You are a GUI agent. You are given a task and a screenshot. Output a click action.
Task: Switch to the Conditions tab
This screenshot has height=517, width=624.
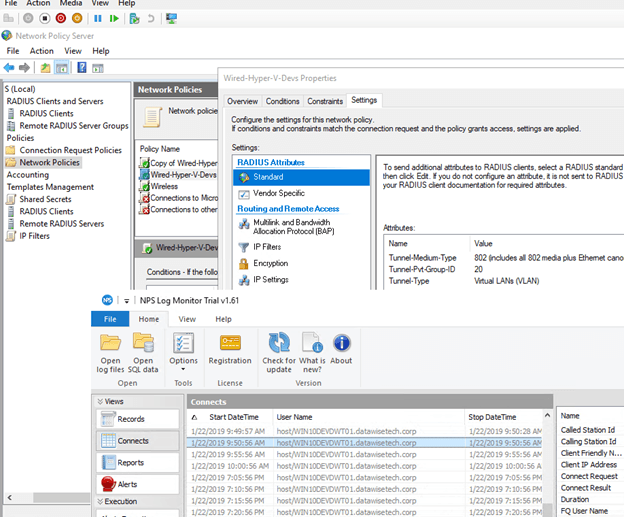[x=282, y=101]
